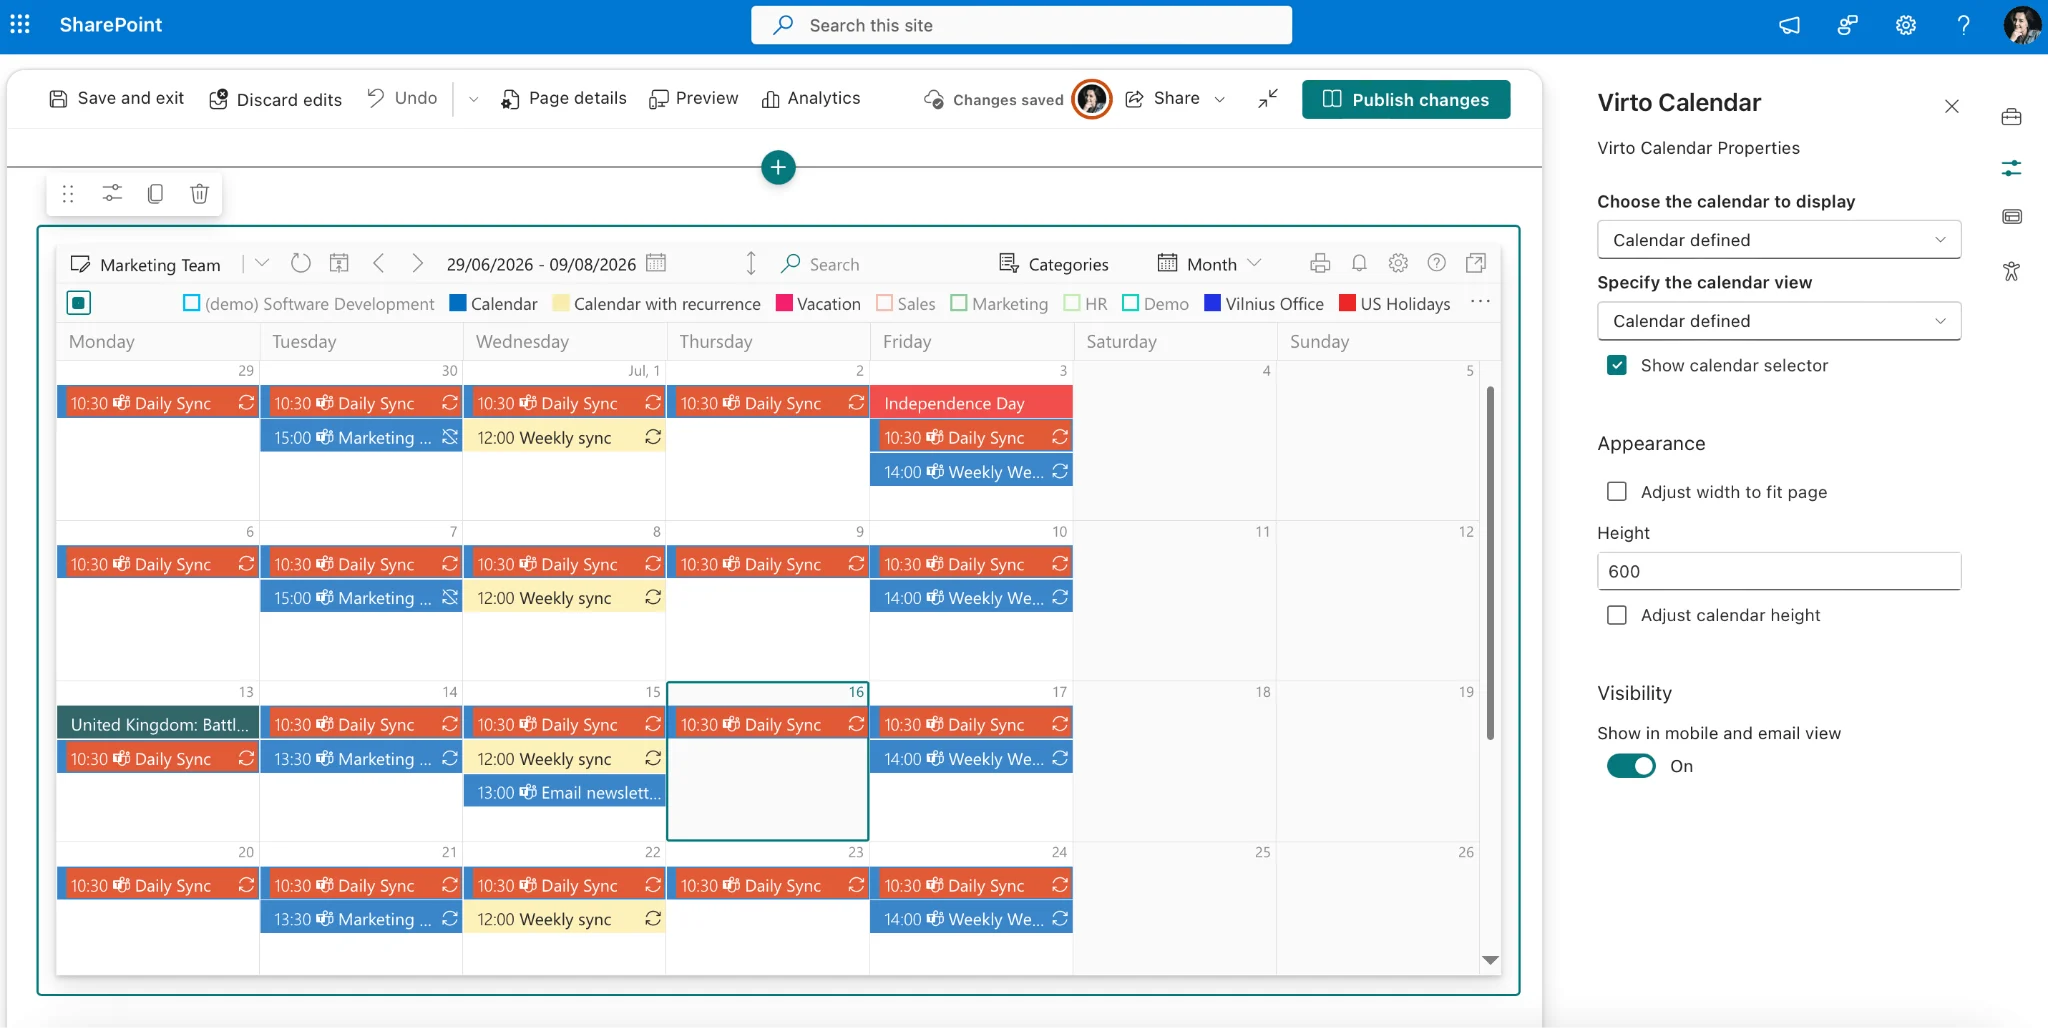Open Categories filter
Screen dimensions: 2048x1028
(x=1053, y=264)
